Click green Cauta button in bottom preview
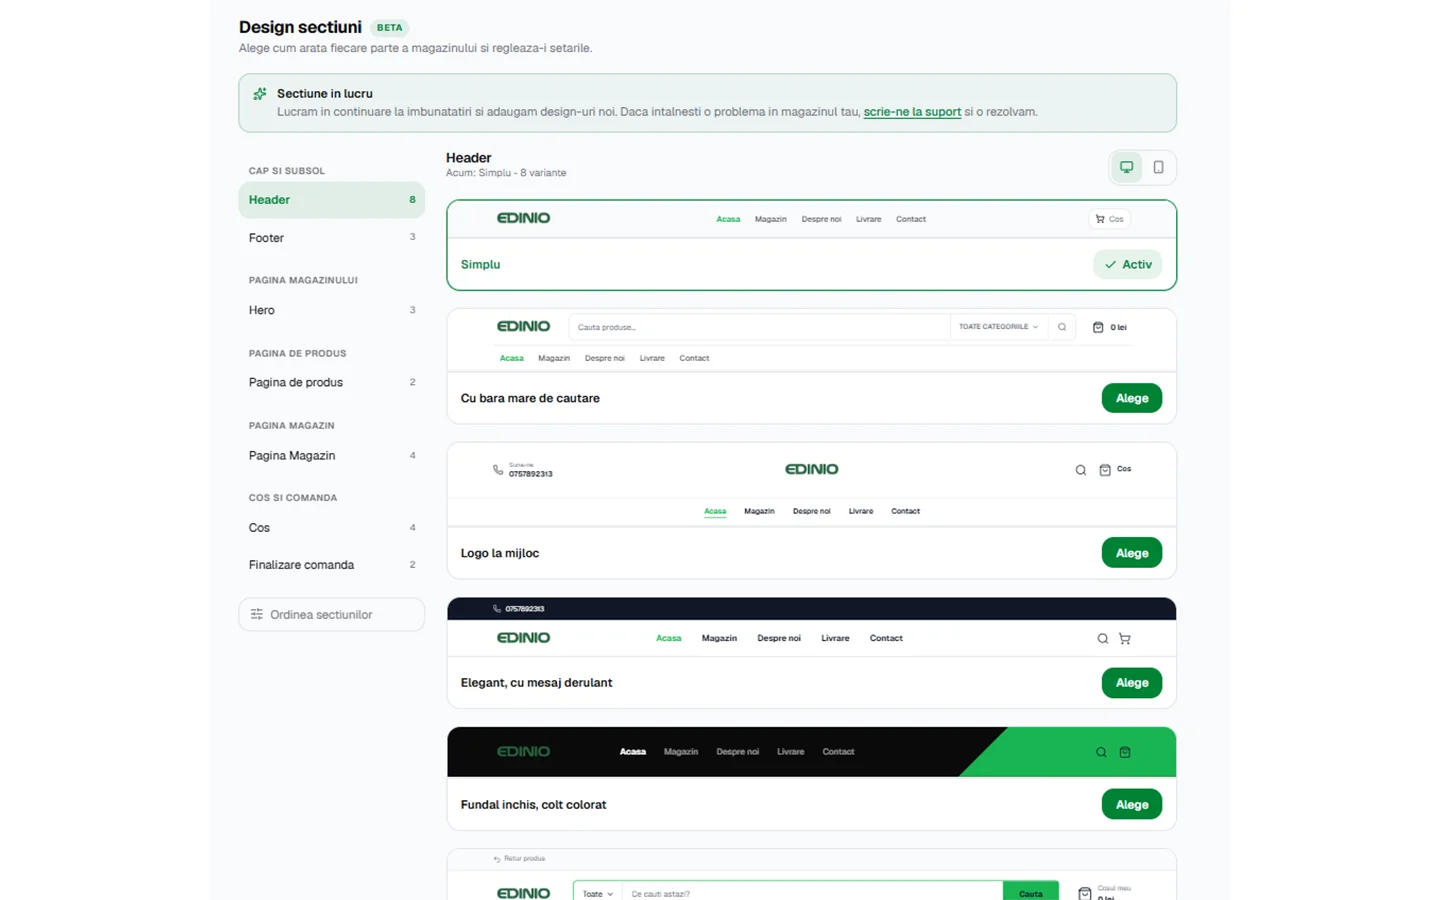1440x900 pixels. pyautogui.click(x=1030, y=892)
